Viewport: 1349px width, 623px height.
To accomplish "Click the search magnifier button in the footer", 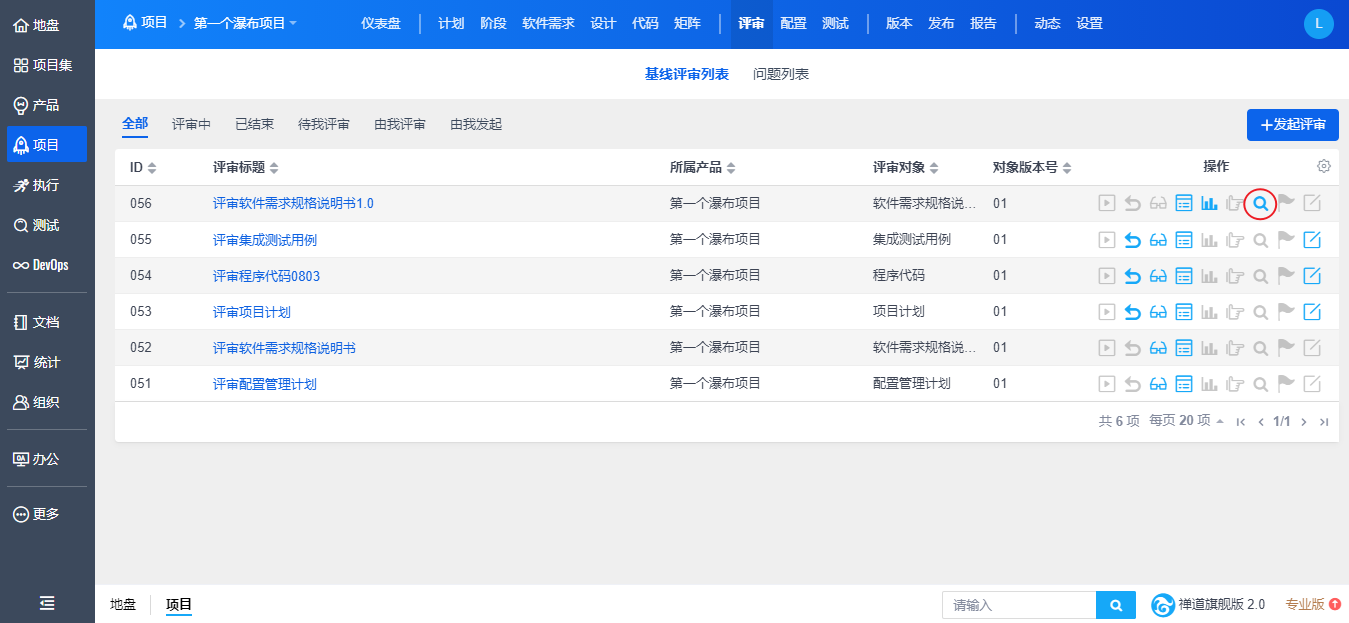I will pos(1116,605).
